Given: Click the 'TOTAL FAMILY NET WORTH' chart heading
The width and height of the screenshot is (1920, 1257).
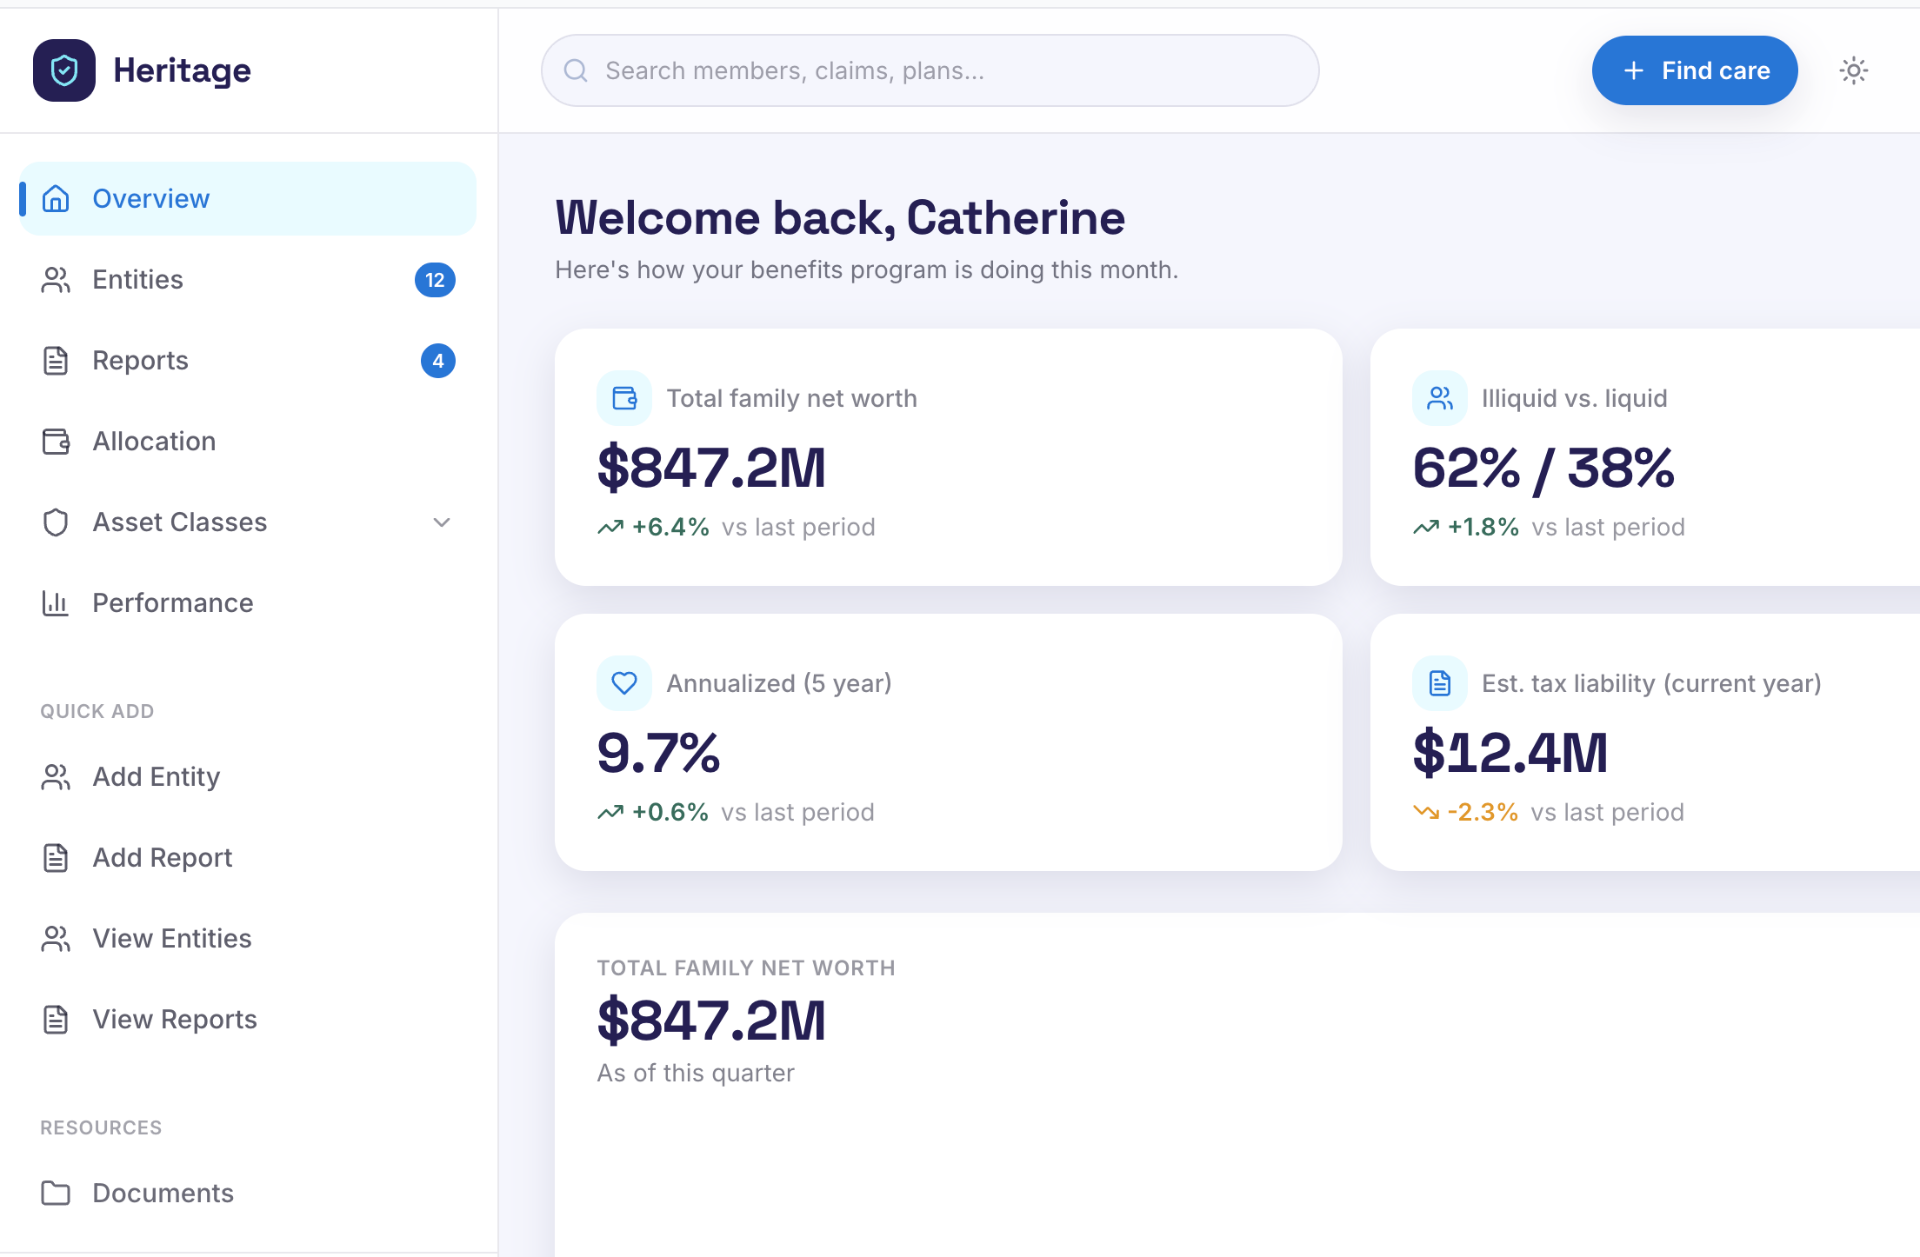Looking at the screenshot, I should coord(746,969).
